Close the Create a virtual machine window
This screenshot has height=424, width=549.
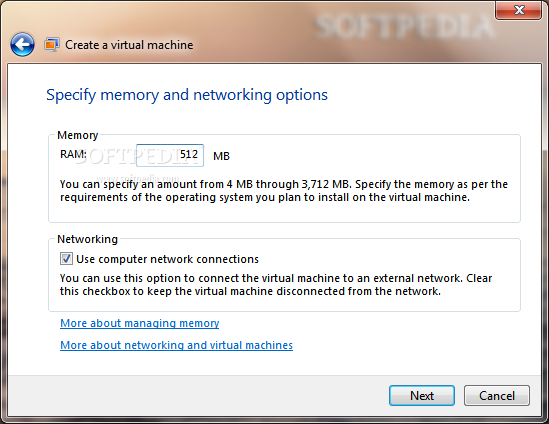point(519,10)
